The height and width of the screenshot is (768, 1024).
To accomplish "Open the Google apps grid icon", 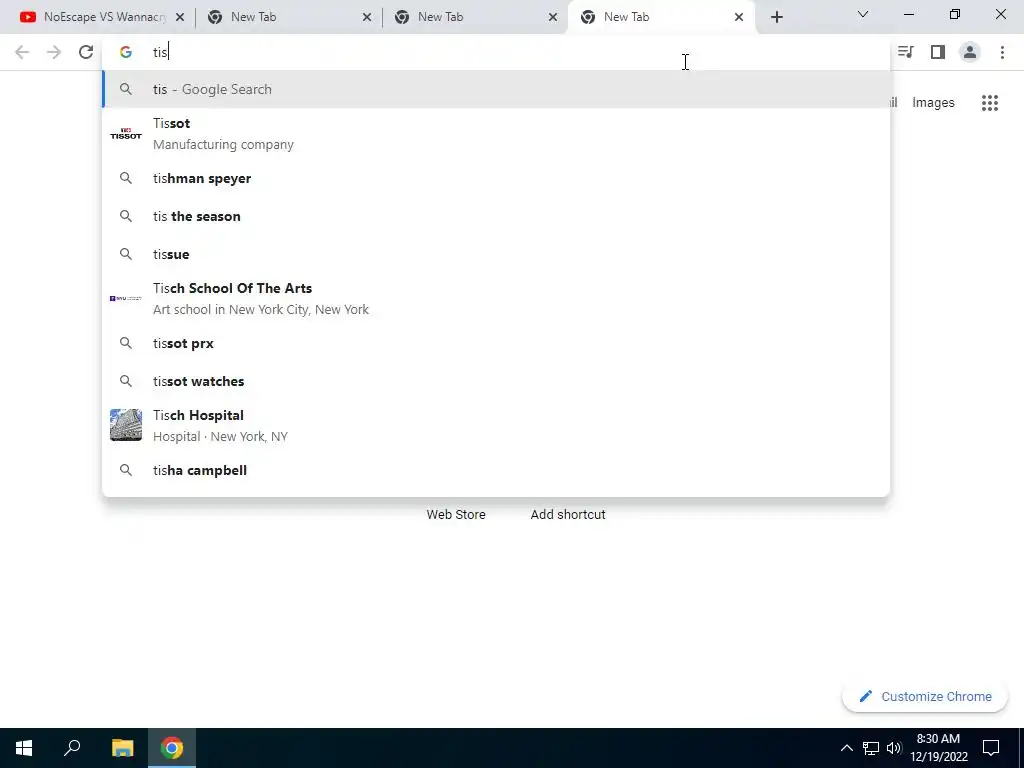I will (x=990, y=103).
